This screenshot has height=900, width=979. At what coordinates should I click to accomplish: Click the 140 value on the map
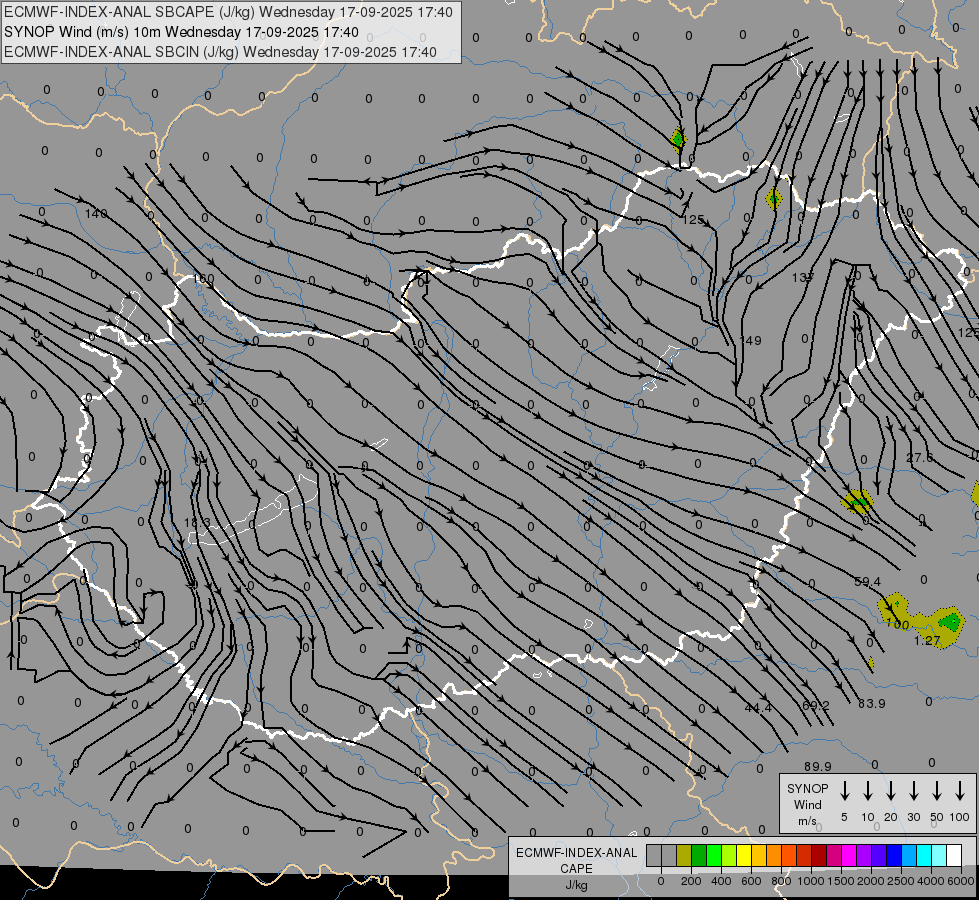tap(96, 214)
